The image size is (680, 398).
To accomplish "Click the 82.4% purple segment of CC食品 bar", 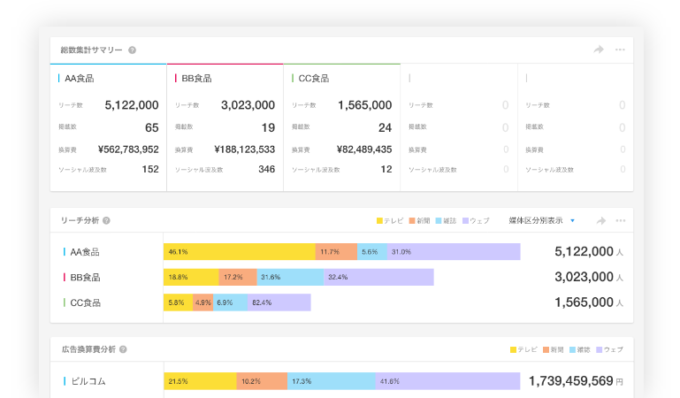I will (x=279, y=303).
